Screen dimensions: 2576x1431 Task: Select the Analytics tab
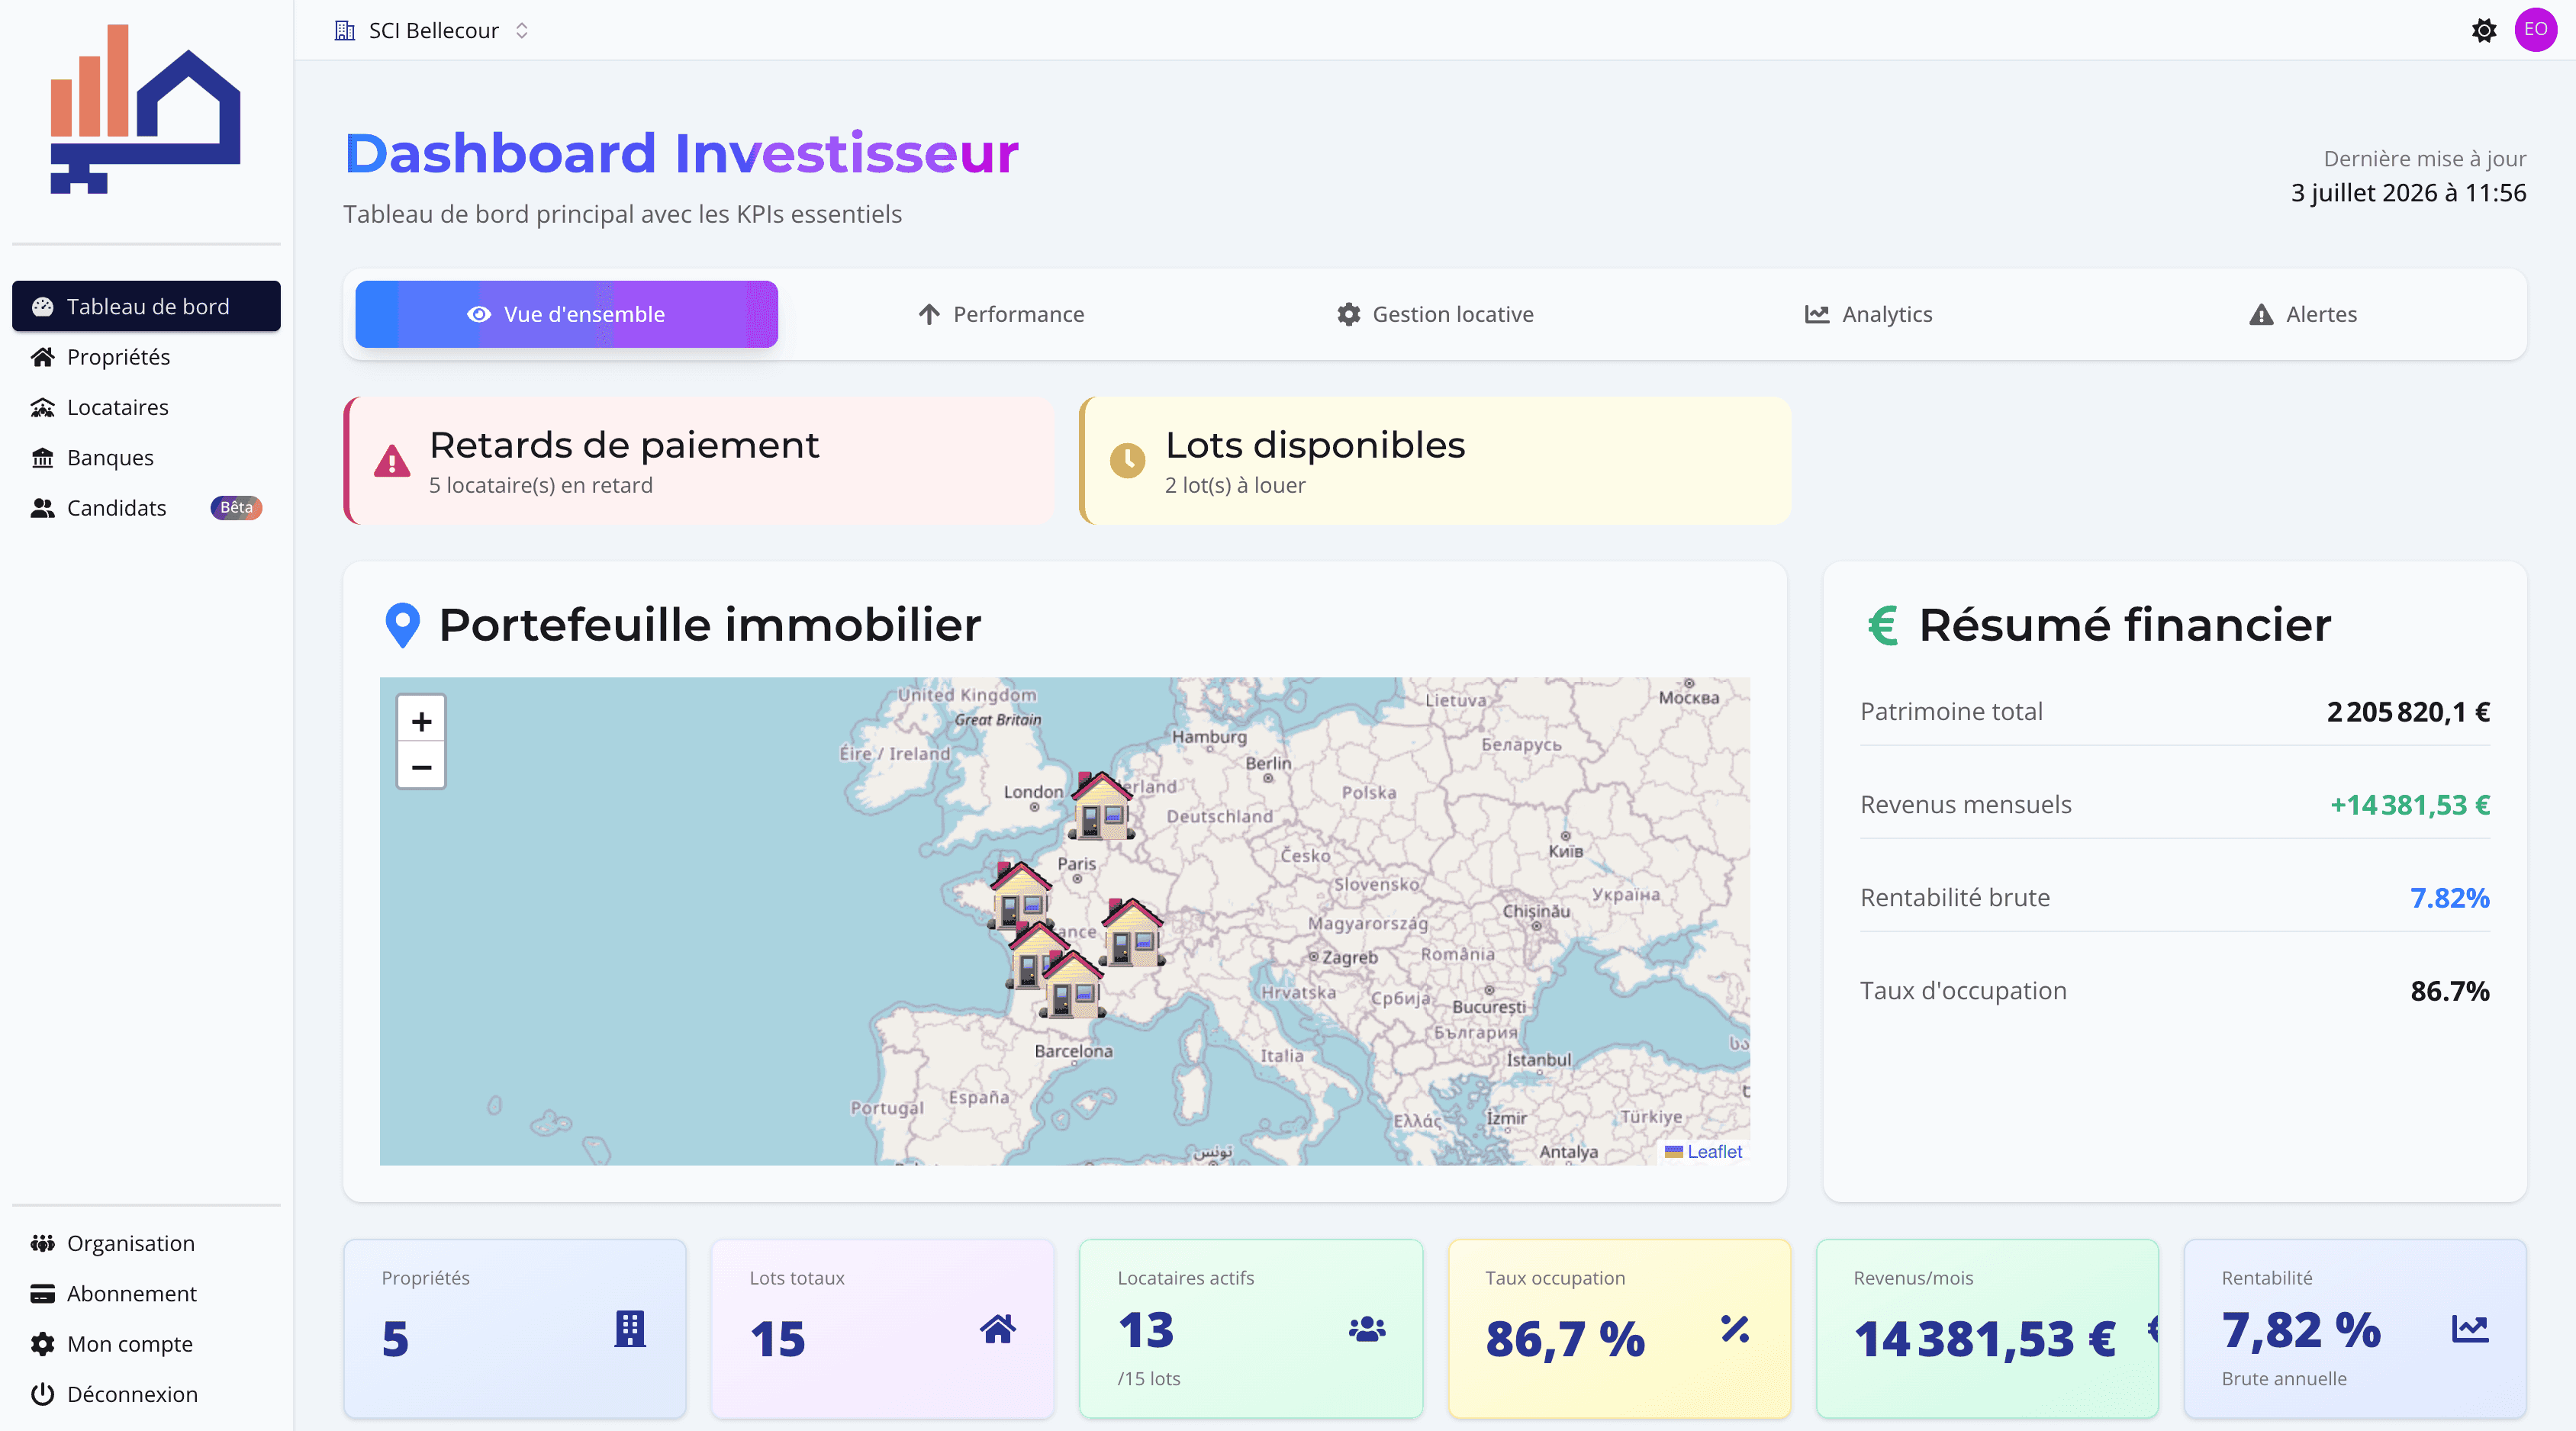(x=1869, y=314)
